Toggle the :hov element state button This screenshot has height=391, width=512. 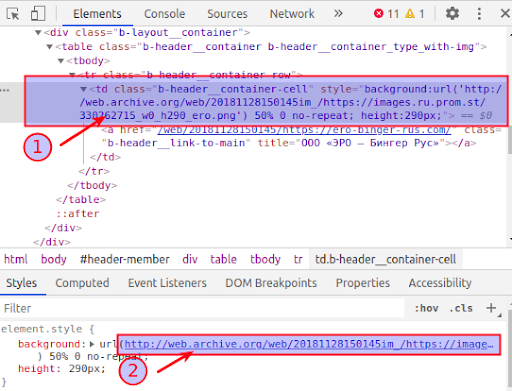(x=426, y=308)
